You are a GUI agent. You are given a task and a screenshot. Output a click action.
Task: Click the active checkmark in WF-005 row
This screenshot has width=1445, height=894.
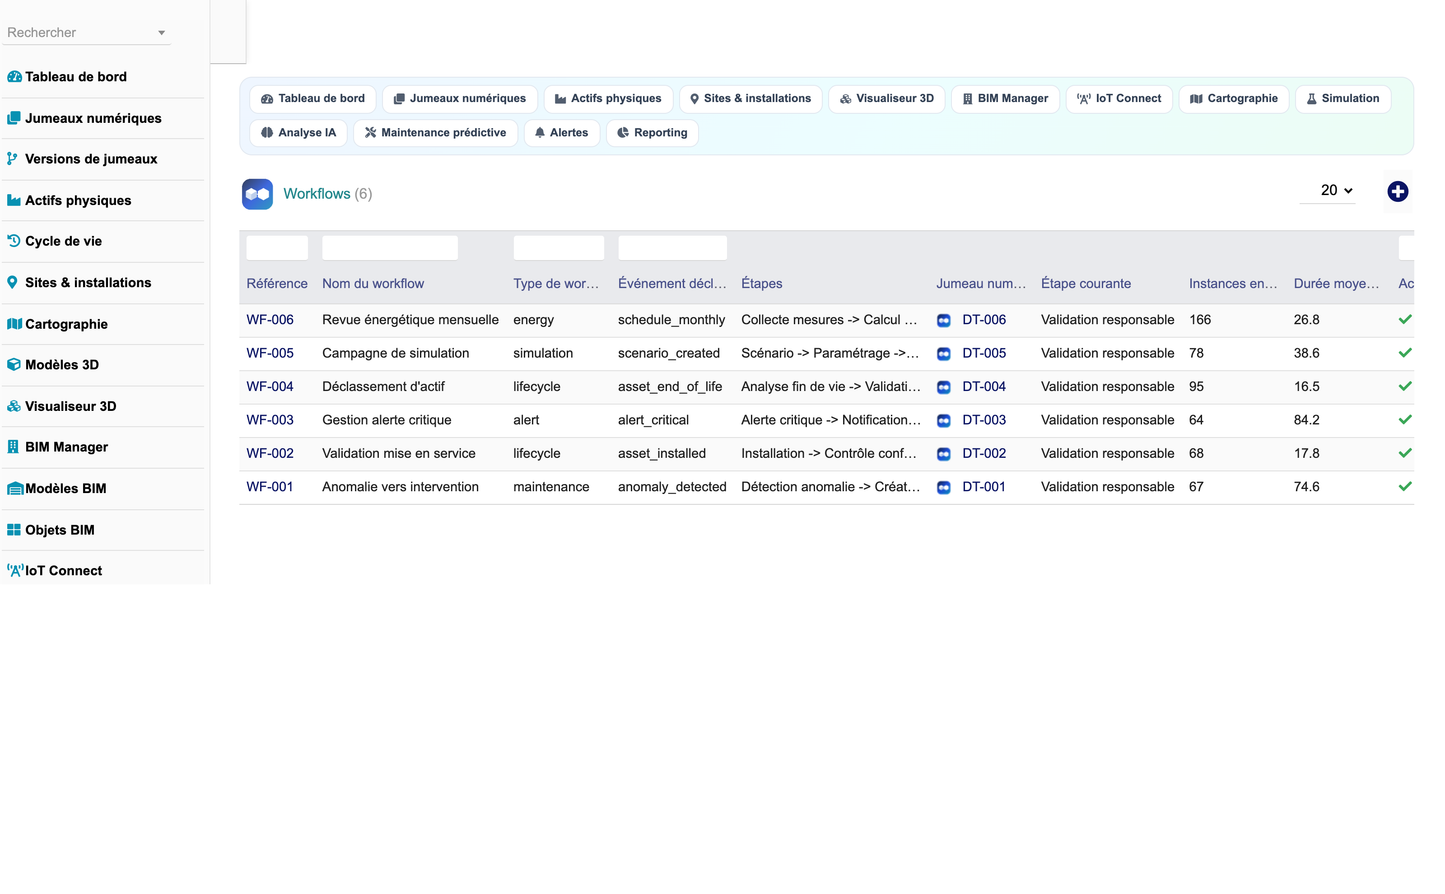tap(1405, 353)
